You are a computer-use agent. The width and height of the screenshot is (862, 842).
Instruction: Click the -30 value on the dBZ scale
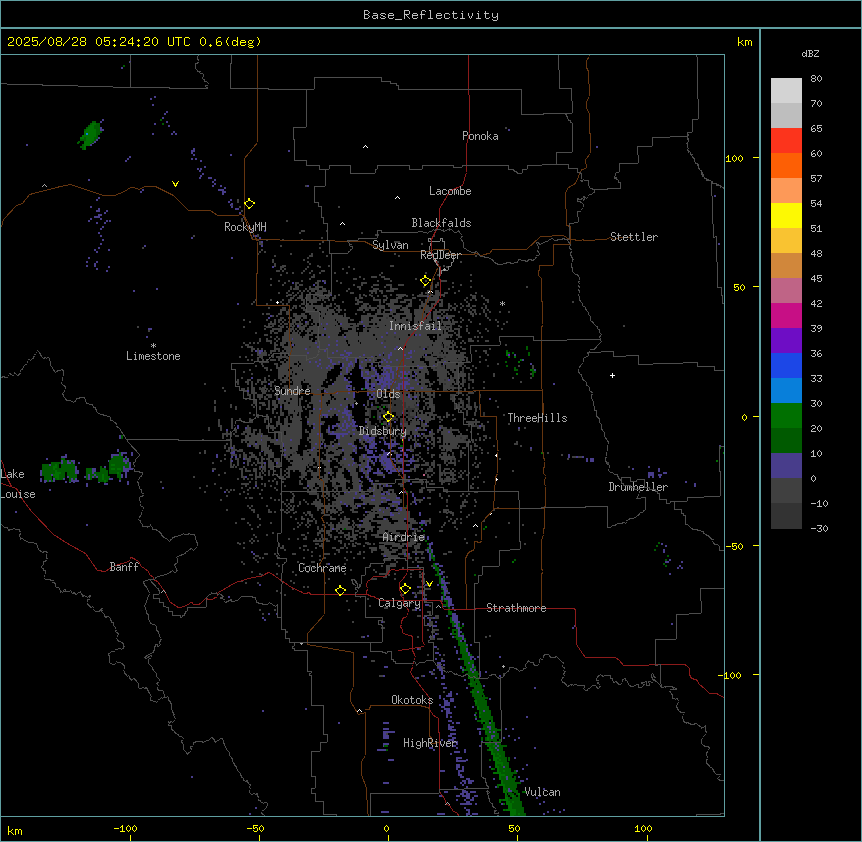819,528
